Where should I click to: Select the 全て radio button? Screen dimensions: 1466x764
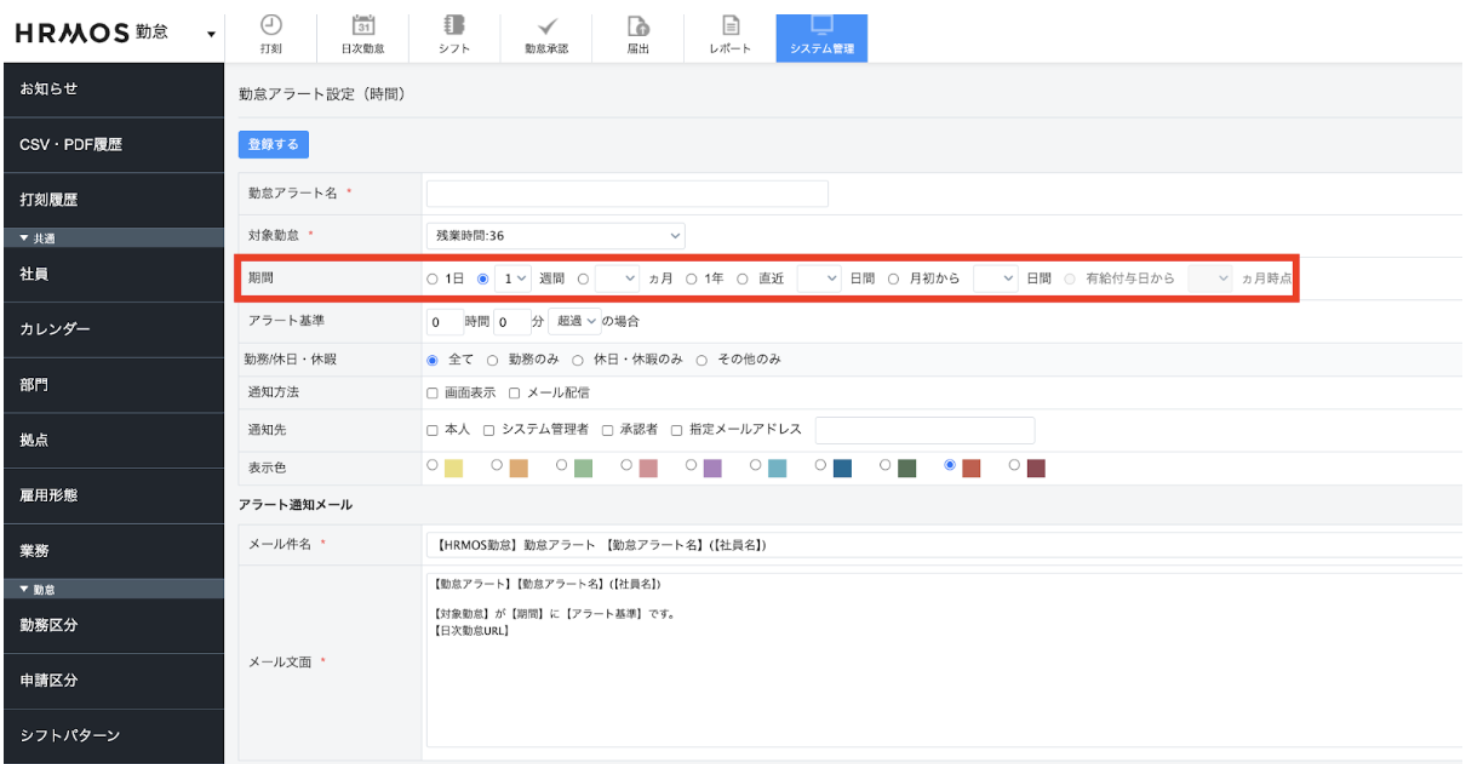tap(433, 360)
